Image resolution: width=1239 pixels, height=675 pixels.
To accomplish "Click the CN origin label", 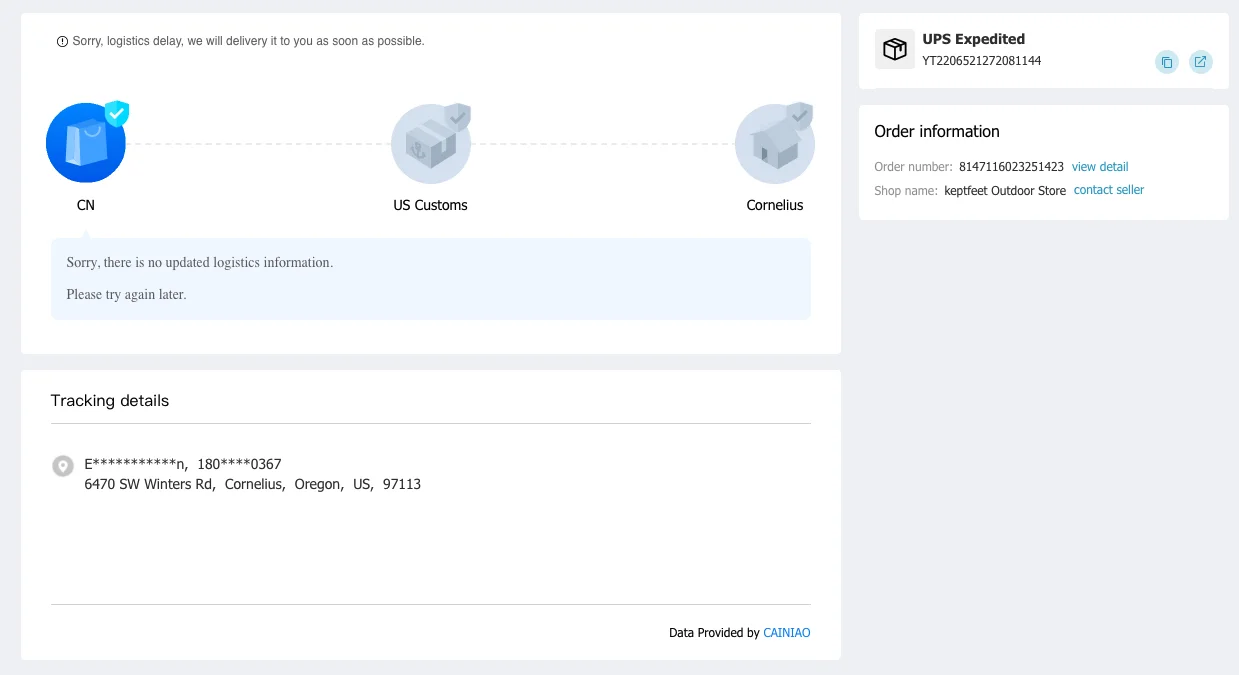I will (x=86, y=205).
